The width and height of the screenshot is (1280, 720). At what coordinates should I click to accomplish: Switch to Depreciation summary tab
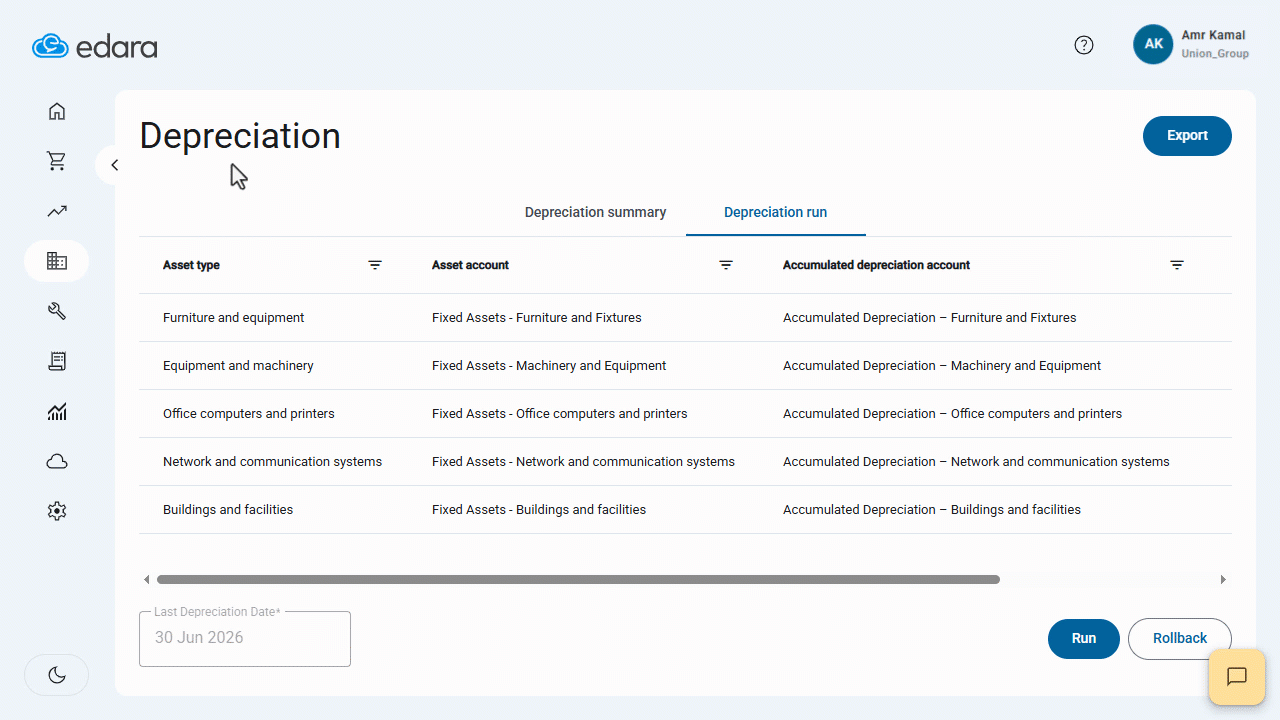(x=595, y=212)
